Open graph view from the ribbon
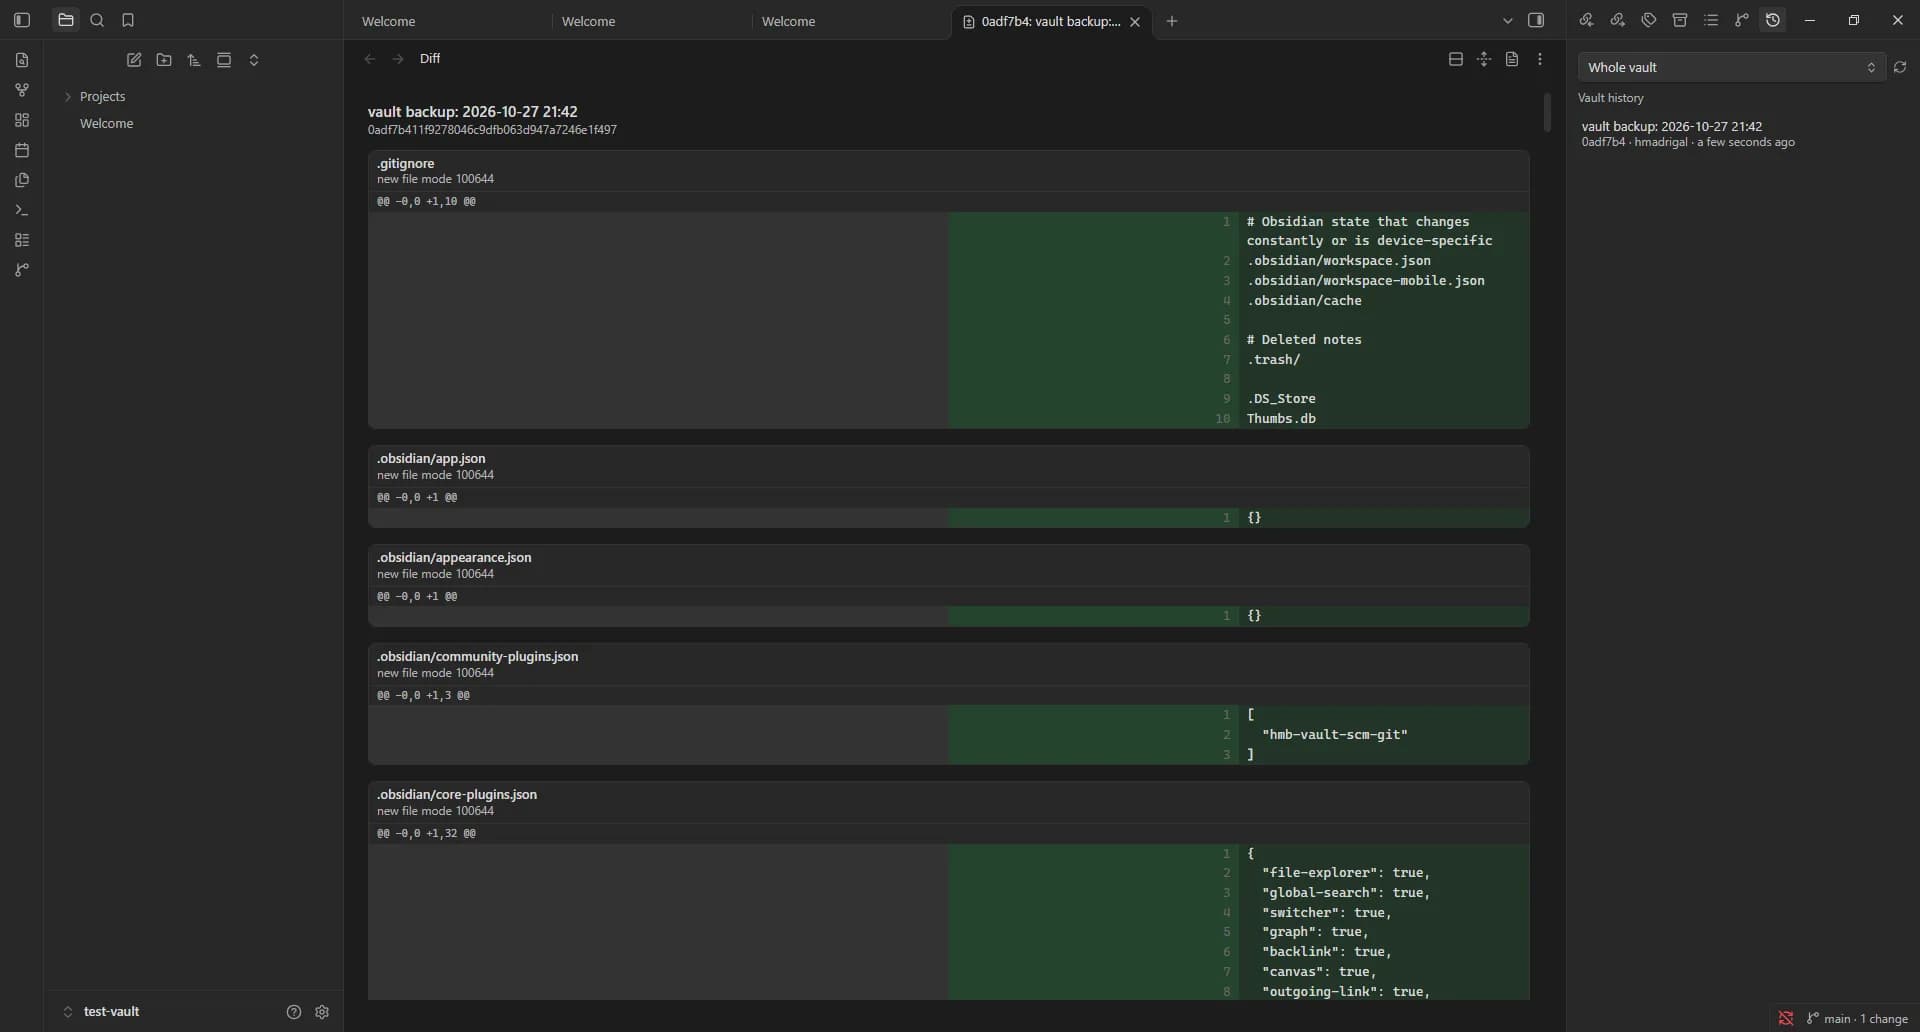 point(22,90)
